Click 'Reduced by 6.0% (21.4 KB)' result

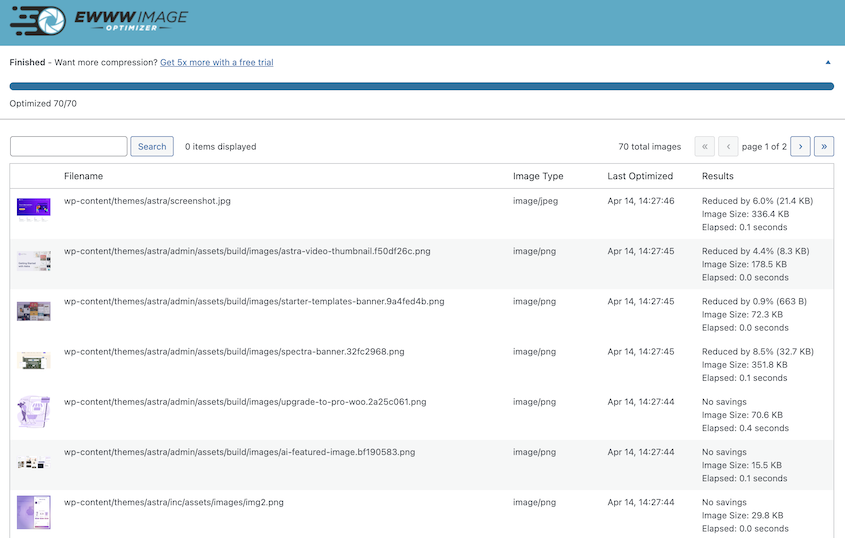757,201
